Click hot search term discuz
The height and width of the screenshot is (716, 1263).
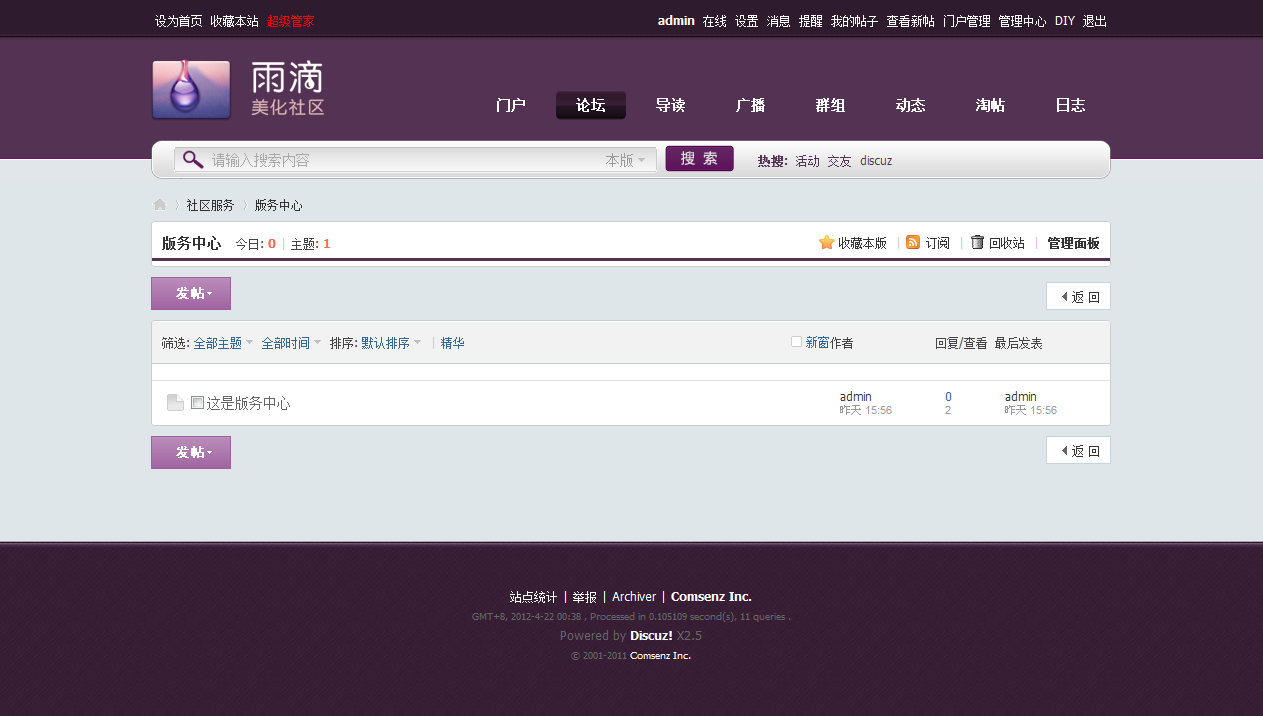tap(876, 161)
